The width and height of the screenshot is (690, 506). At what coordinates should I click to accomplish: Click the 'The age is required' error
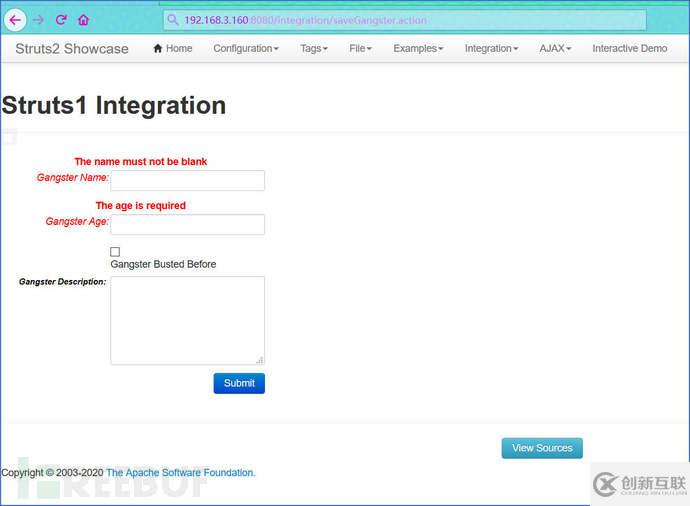141,205
